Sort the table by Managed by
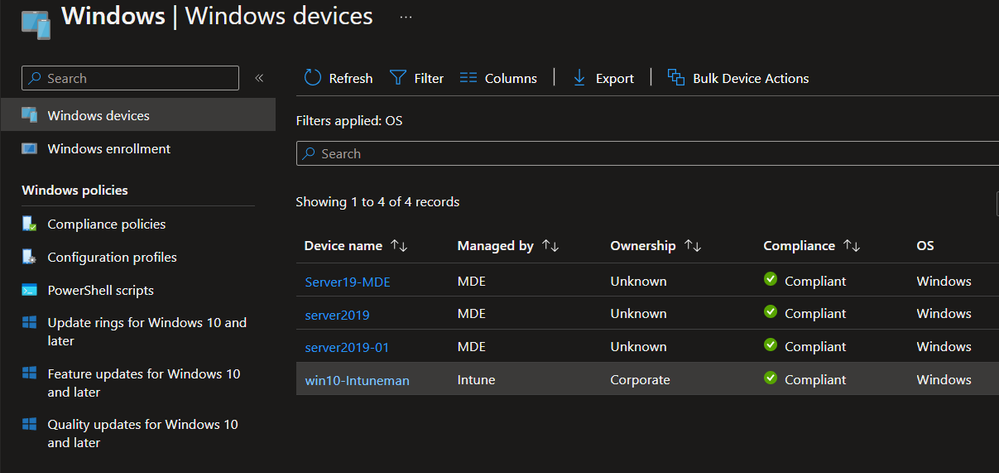The image size is (999, 473). coord(550,246)
